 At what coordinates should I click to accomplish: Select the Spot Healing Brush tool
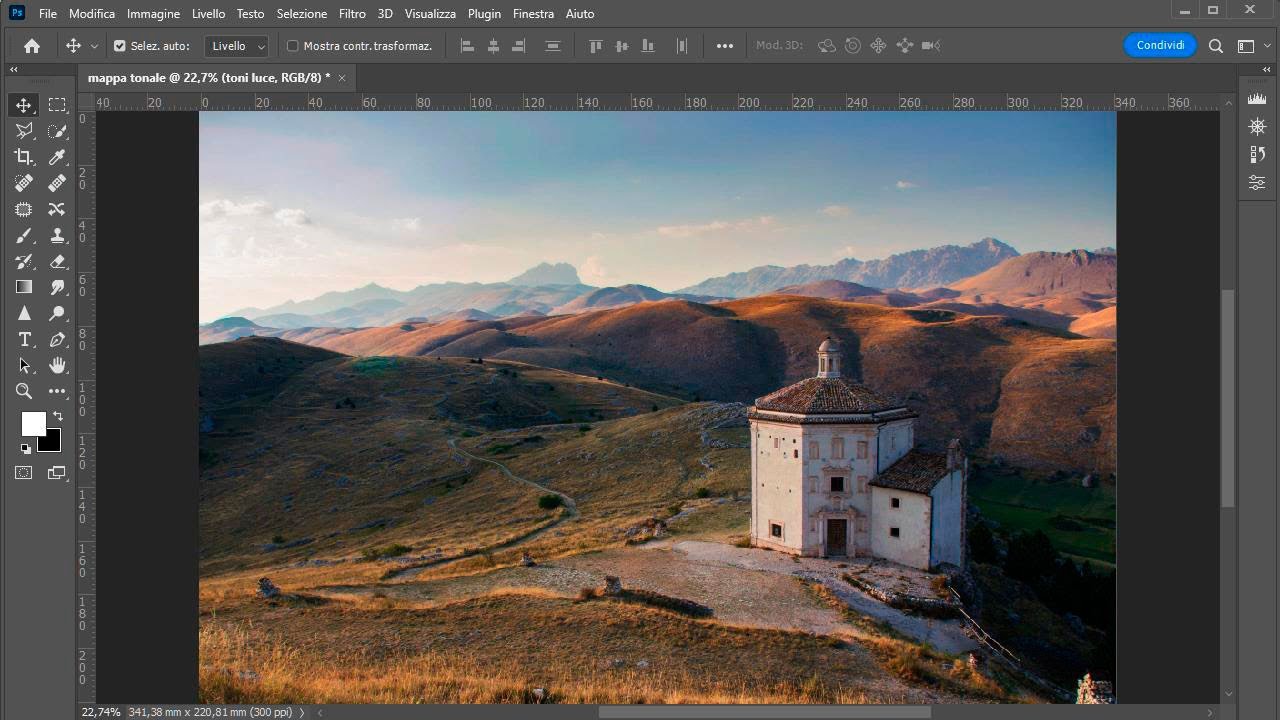click(x=24, y=183)
